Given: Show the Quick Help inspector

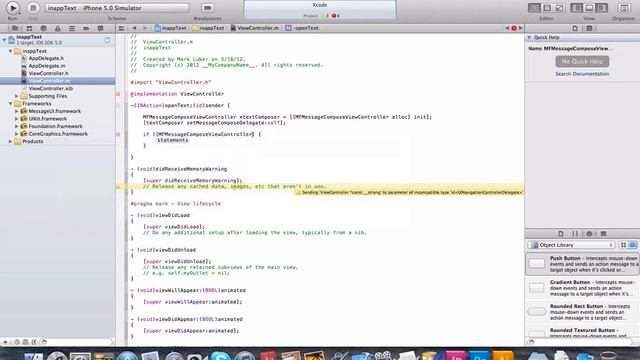Looking at the screenshot, I should [589, 28].
